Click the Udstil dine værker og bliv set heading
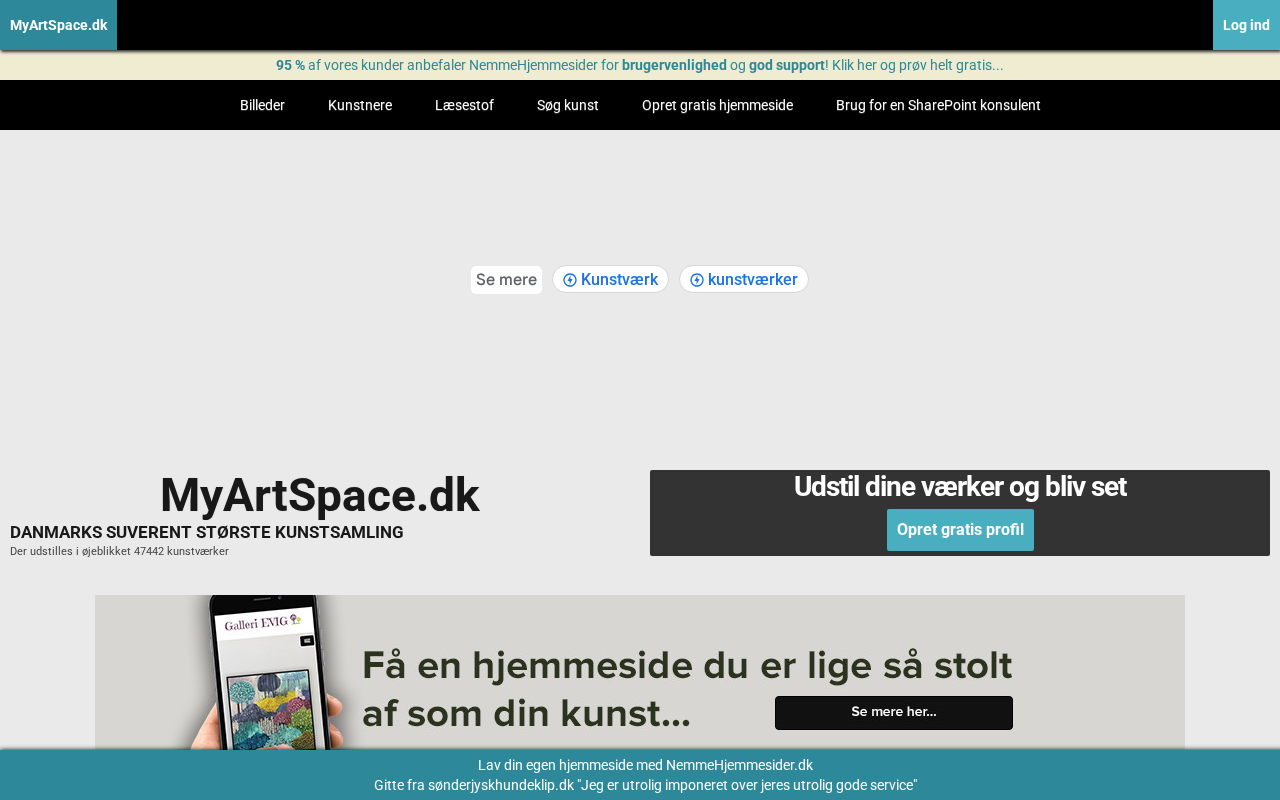Viewport: 1280px width, 800px height. [x=960, y=487]
